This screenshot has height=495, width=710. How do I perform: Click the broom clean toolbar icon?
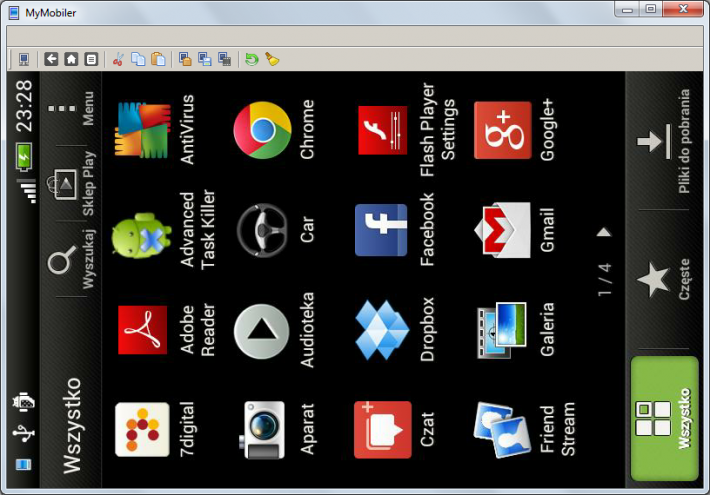coord(272,59)
